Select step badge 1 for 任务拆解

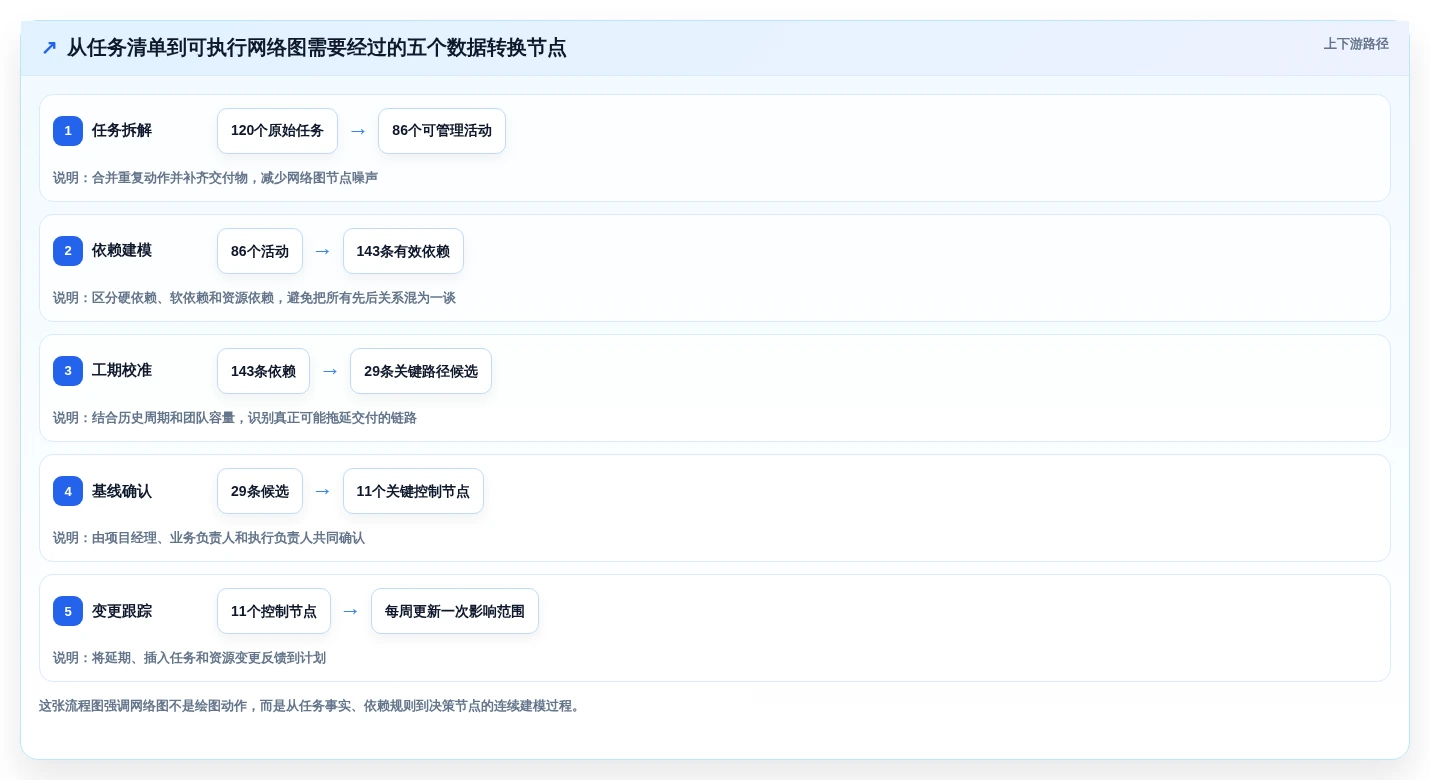(68, 131)
